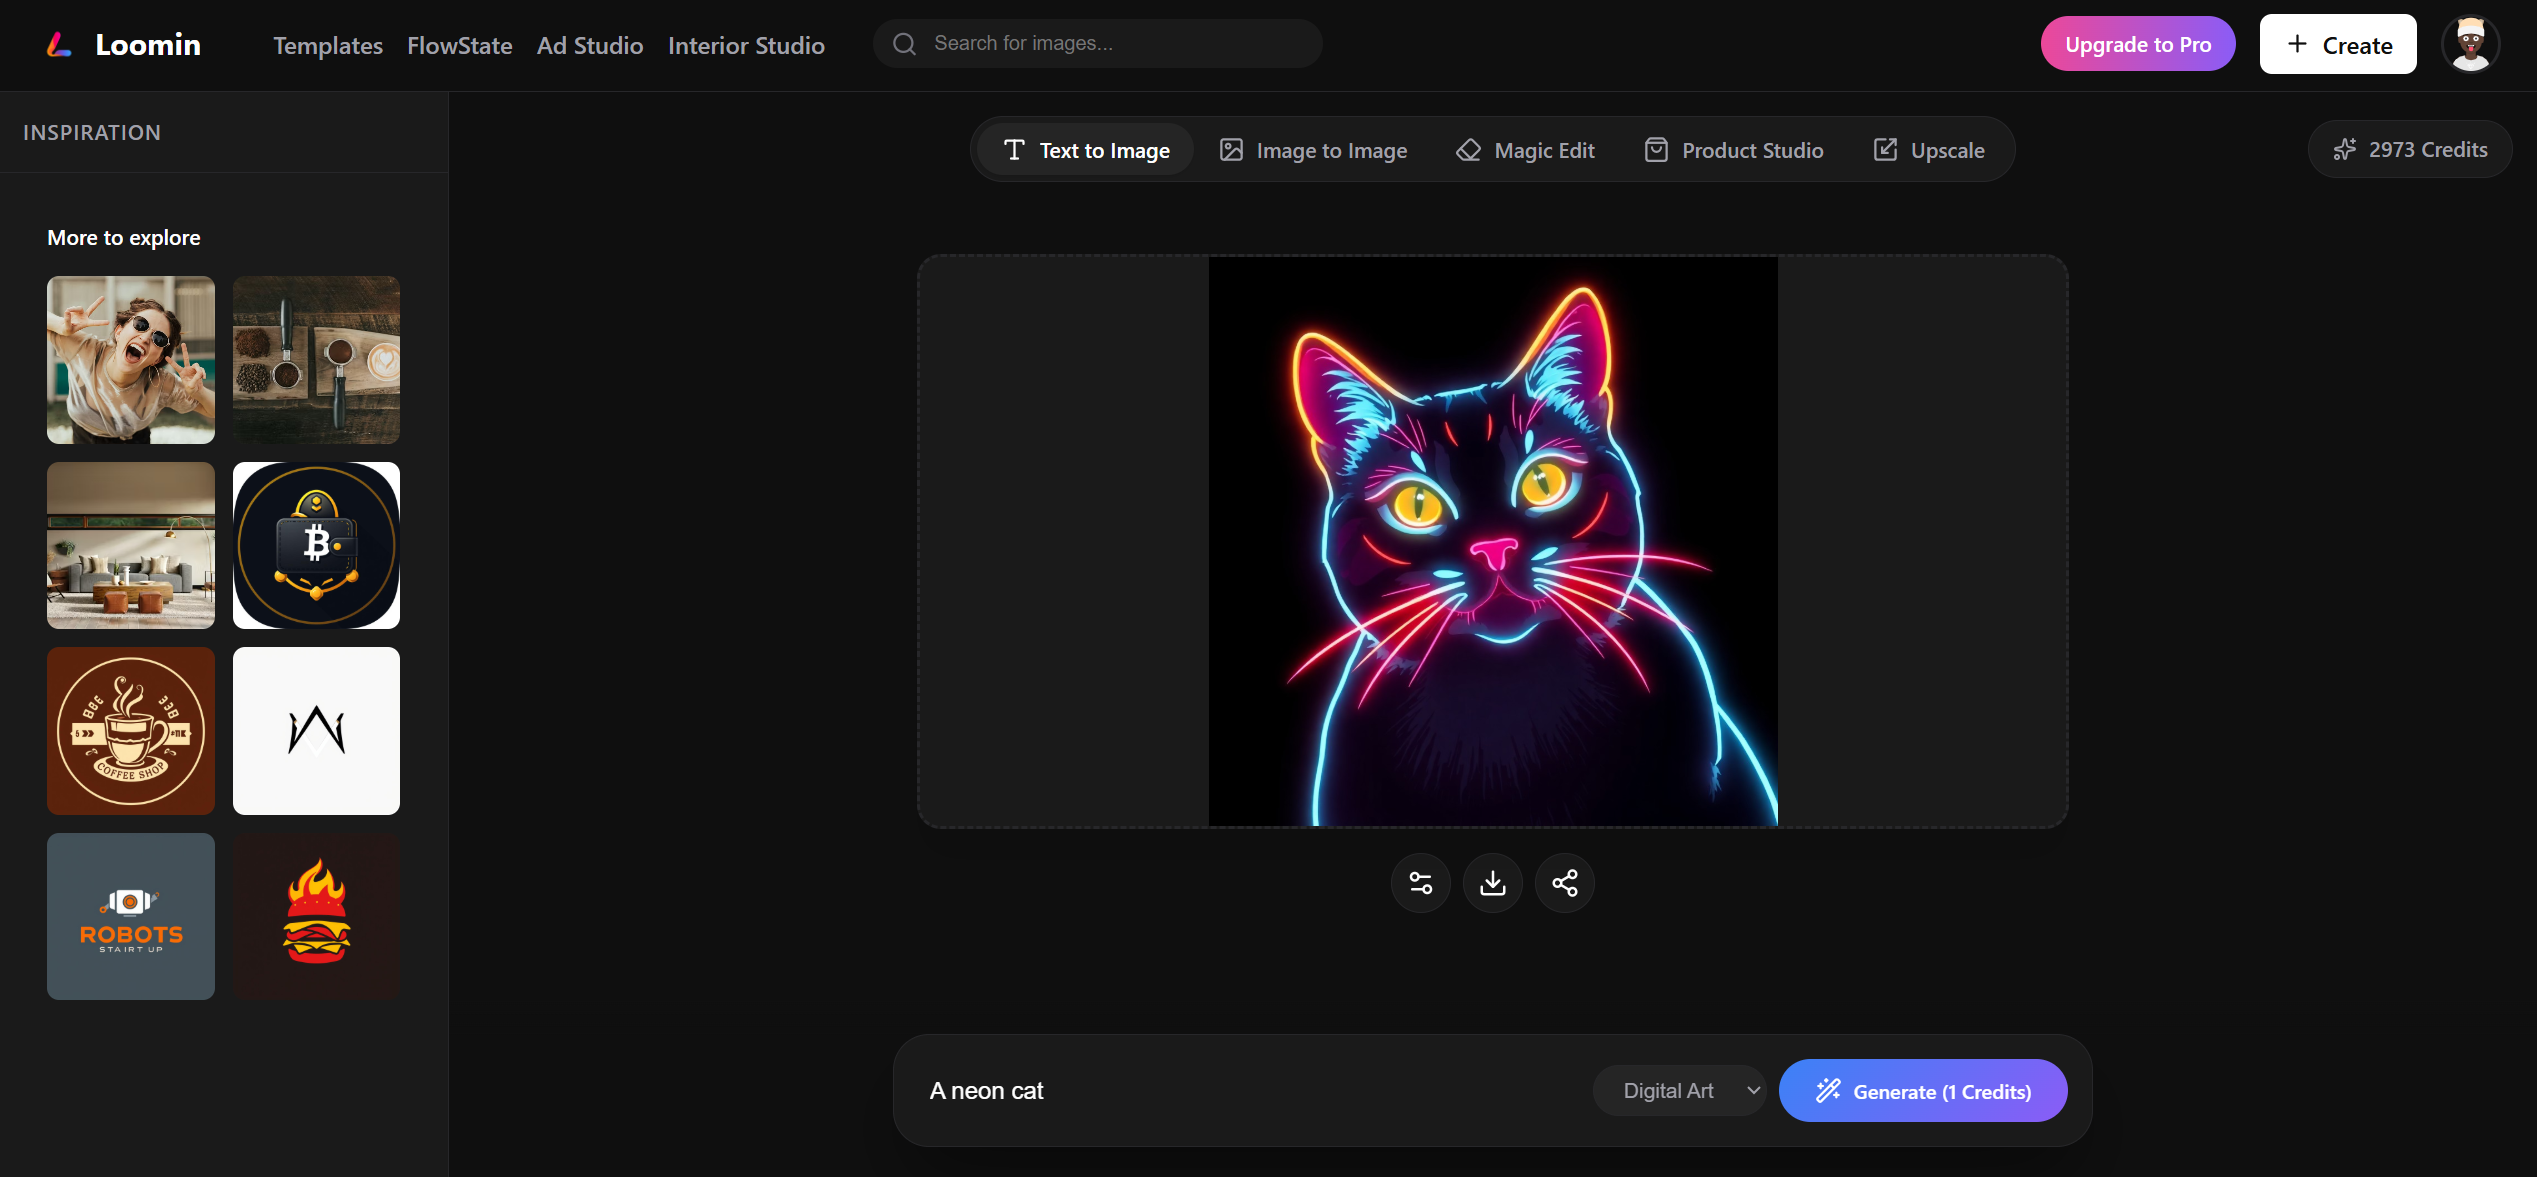2537x1177 pixels.
Task: Open Upgrade to Pro
Action: [x=2137, y=43]
